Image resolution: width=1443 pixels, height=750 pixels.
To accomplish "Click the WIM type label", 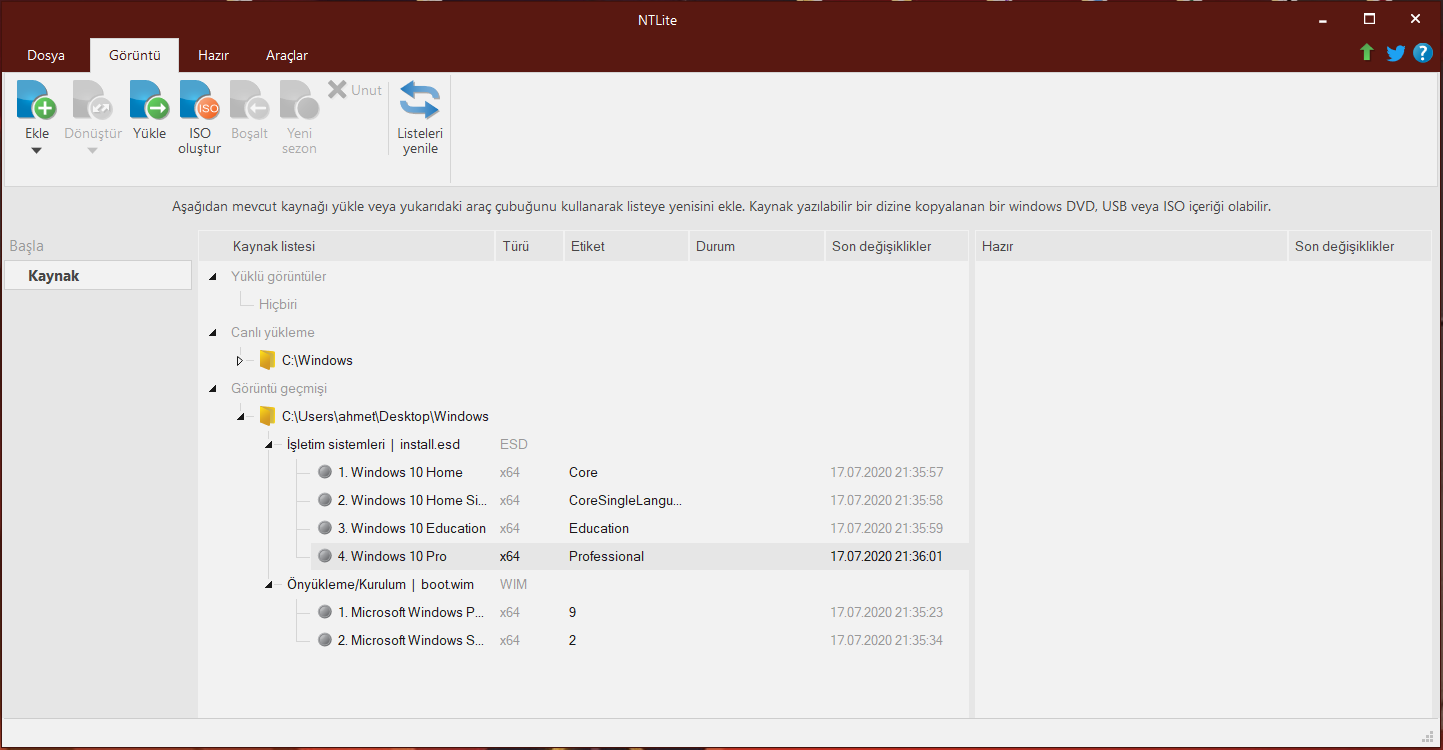I will click(x=513, y=584).
